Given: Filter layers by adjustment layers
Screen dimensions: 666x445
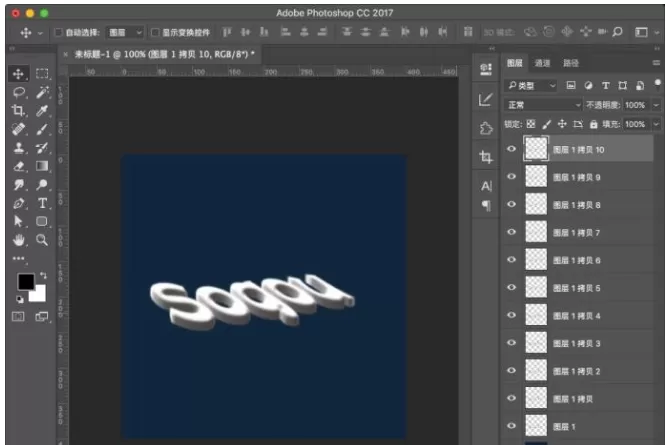Looking at the screenshot, I should pos(588,86).
